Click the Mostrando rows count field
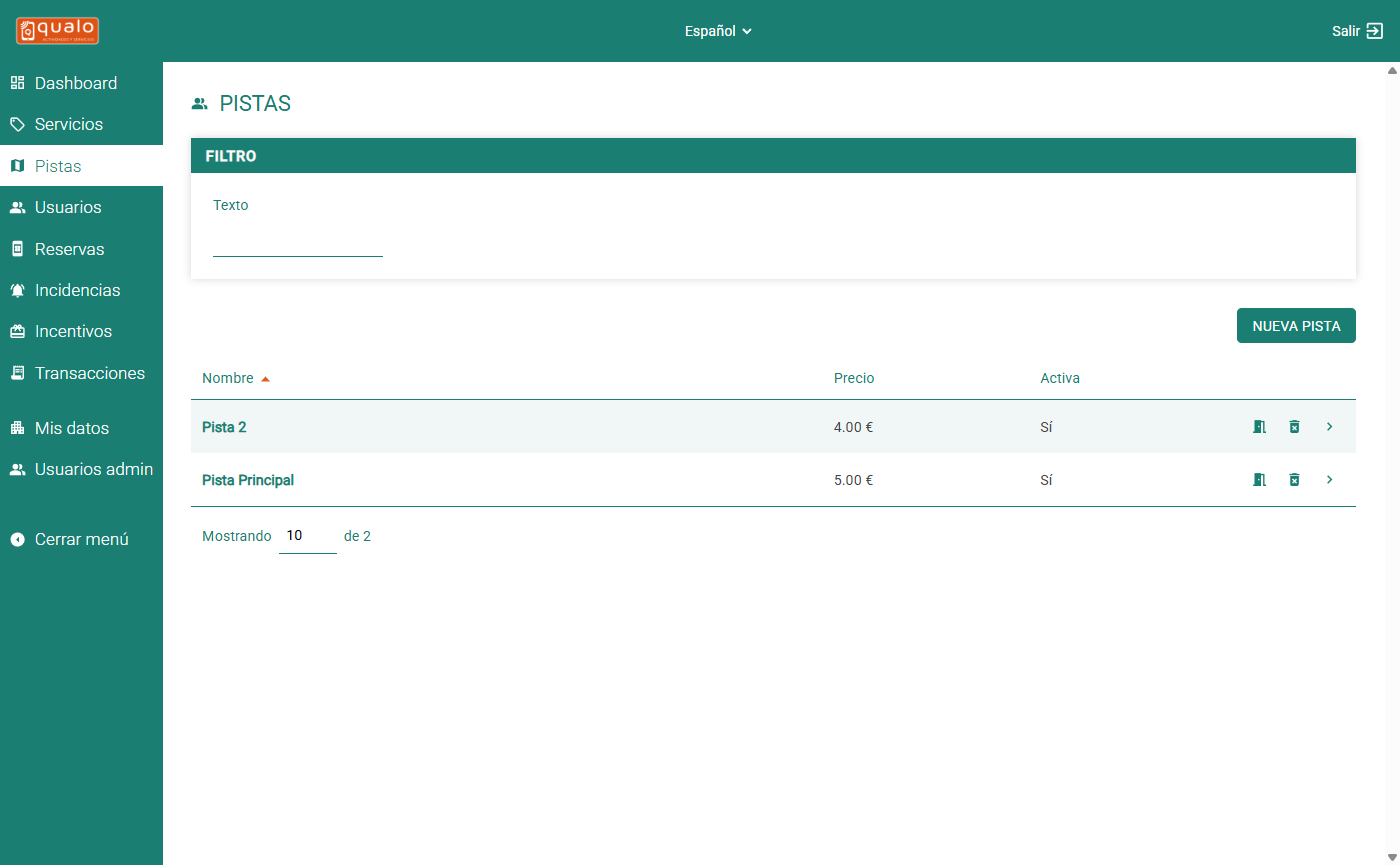This screenshot has width=1400, height=865. pyautogui.click(x=307, y=536)
